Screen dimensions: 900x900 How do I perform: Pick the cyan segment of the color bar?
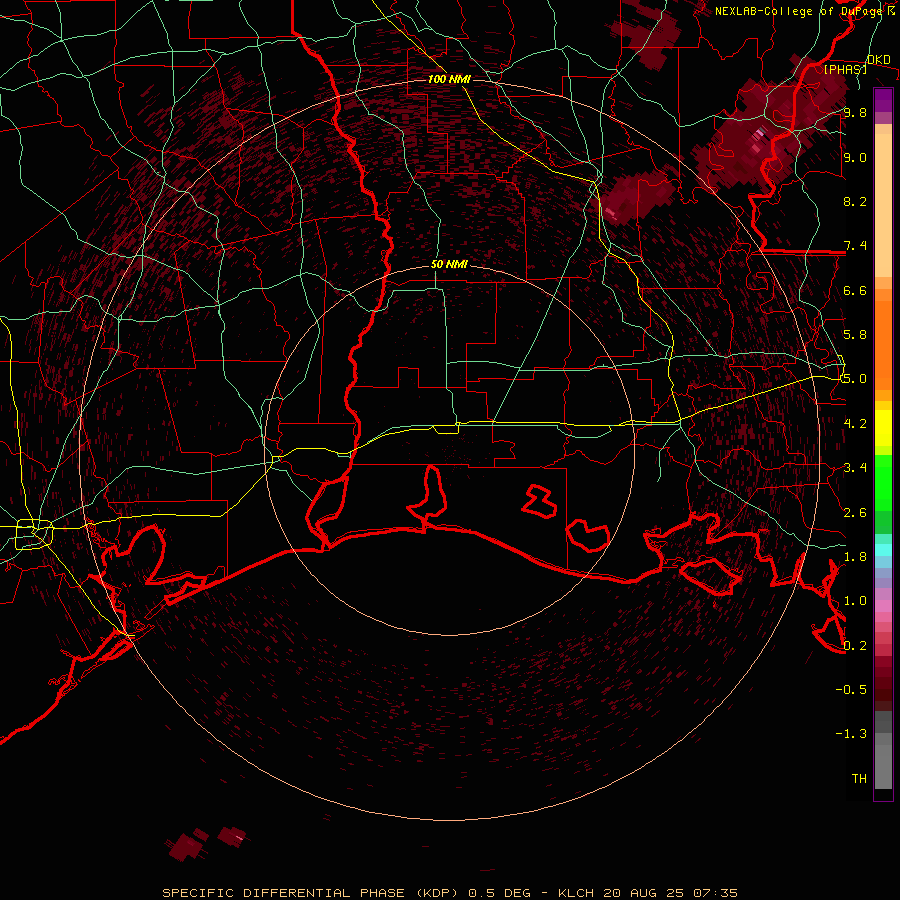click(883, 550)
